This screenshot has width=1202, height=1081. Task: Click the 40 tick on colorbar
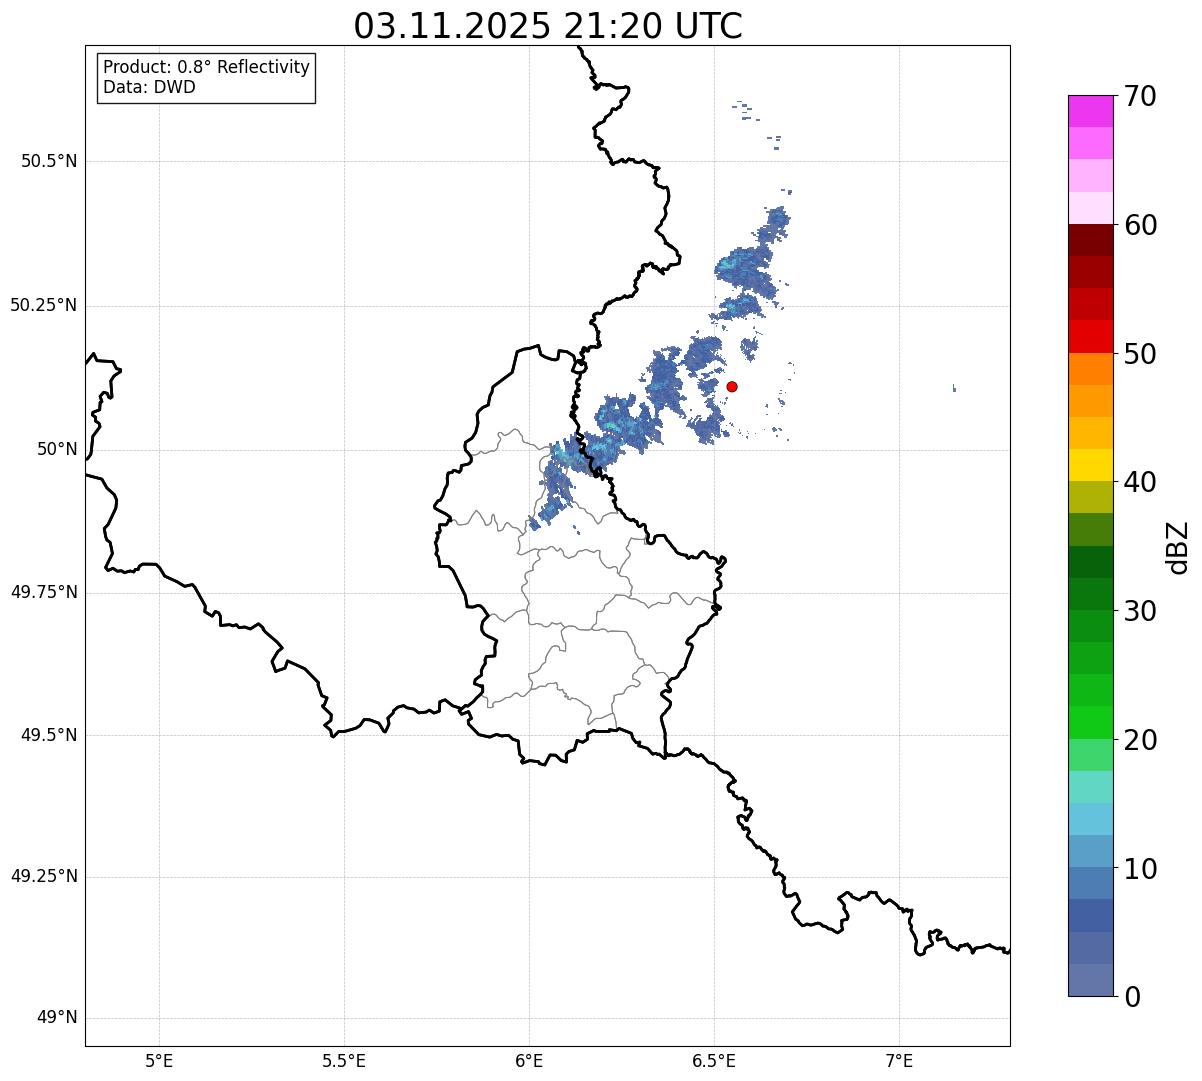1140,482
